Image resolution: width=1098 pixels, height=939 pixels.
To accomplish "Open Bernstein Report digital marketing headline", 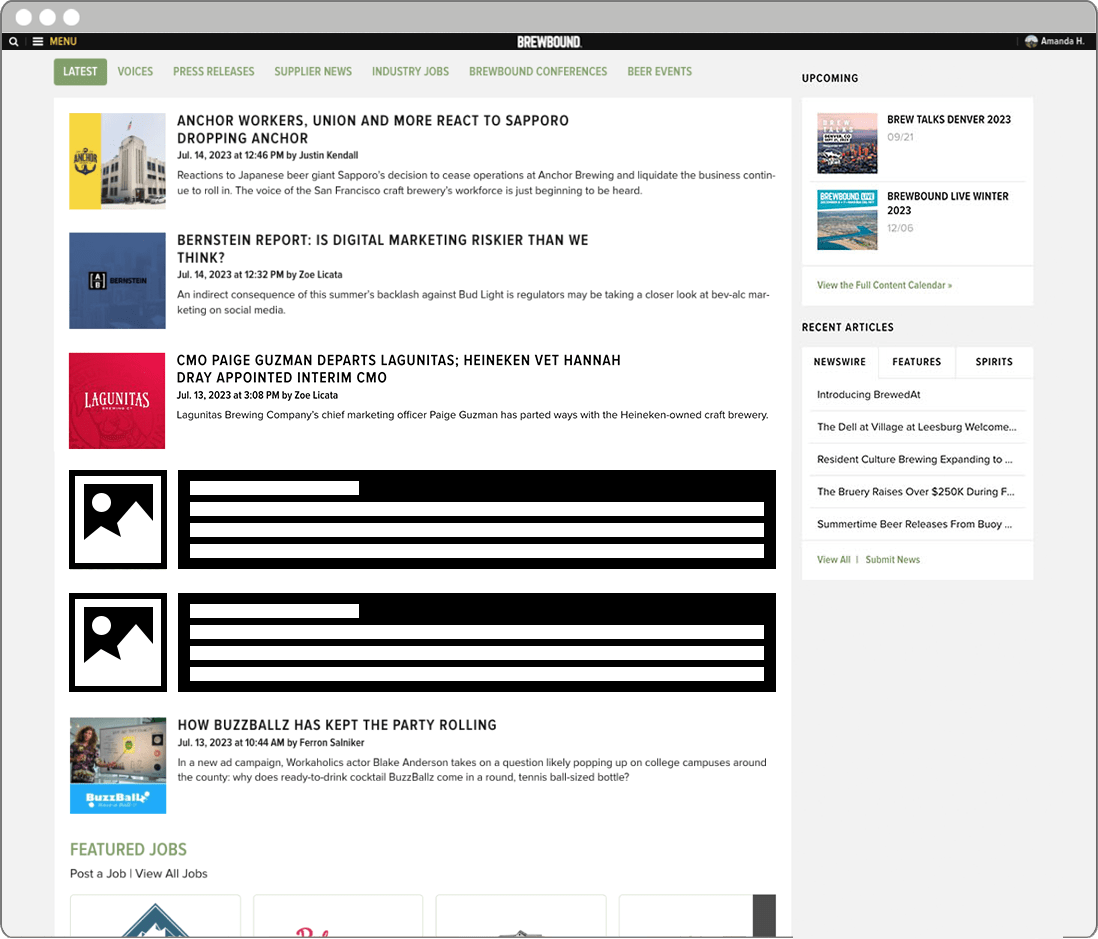I will pyautogui.click(x=382, y=249).
